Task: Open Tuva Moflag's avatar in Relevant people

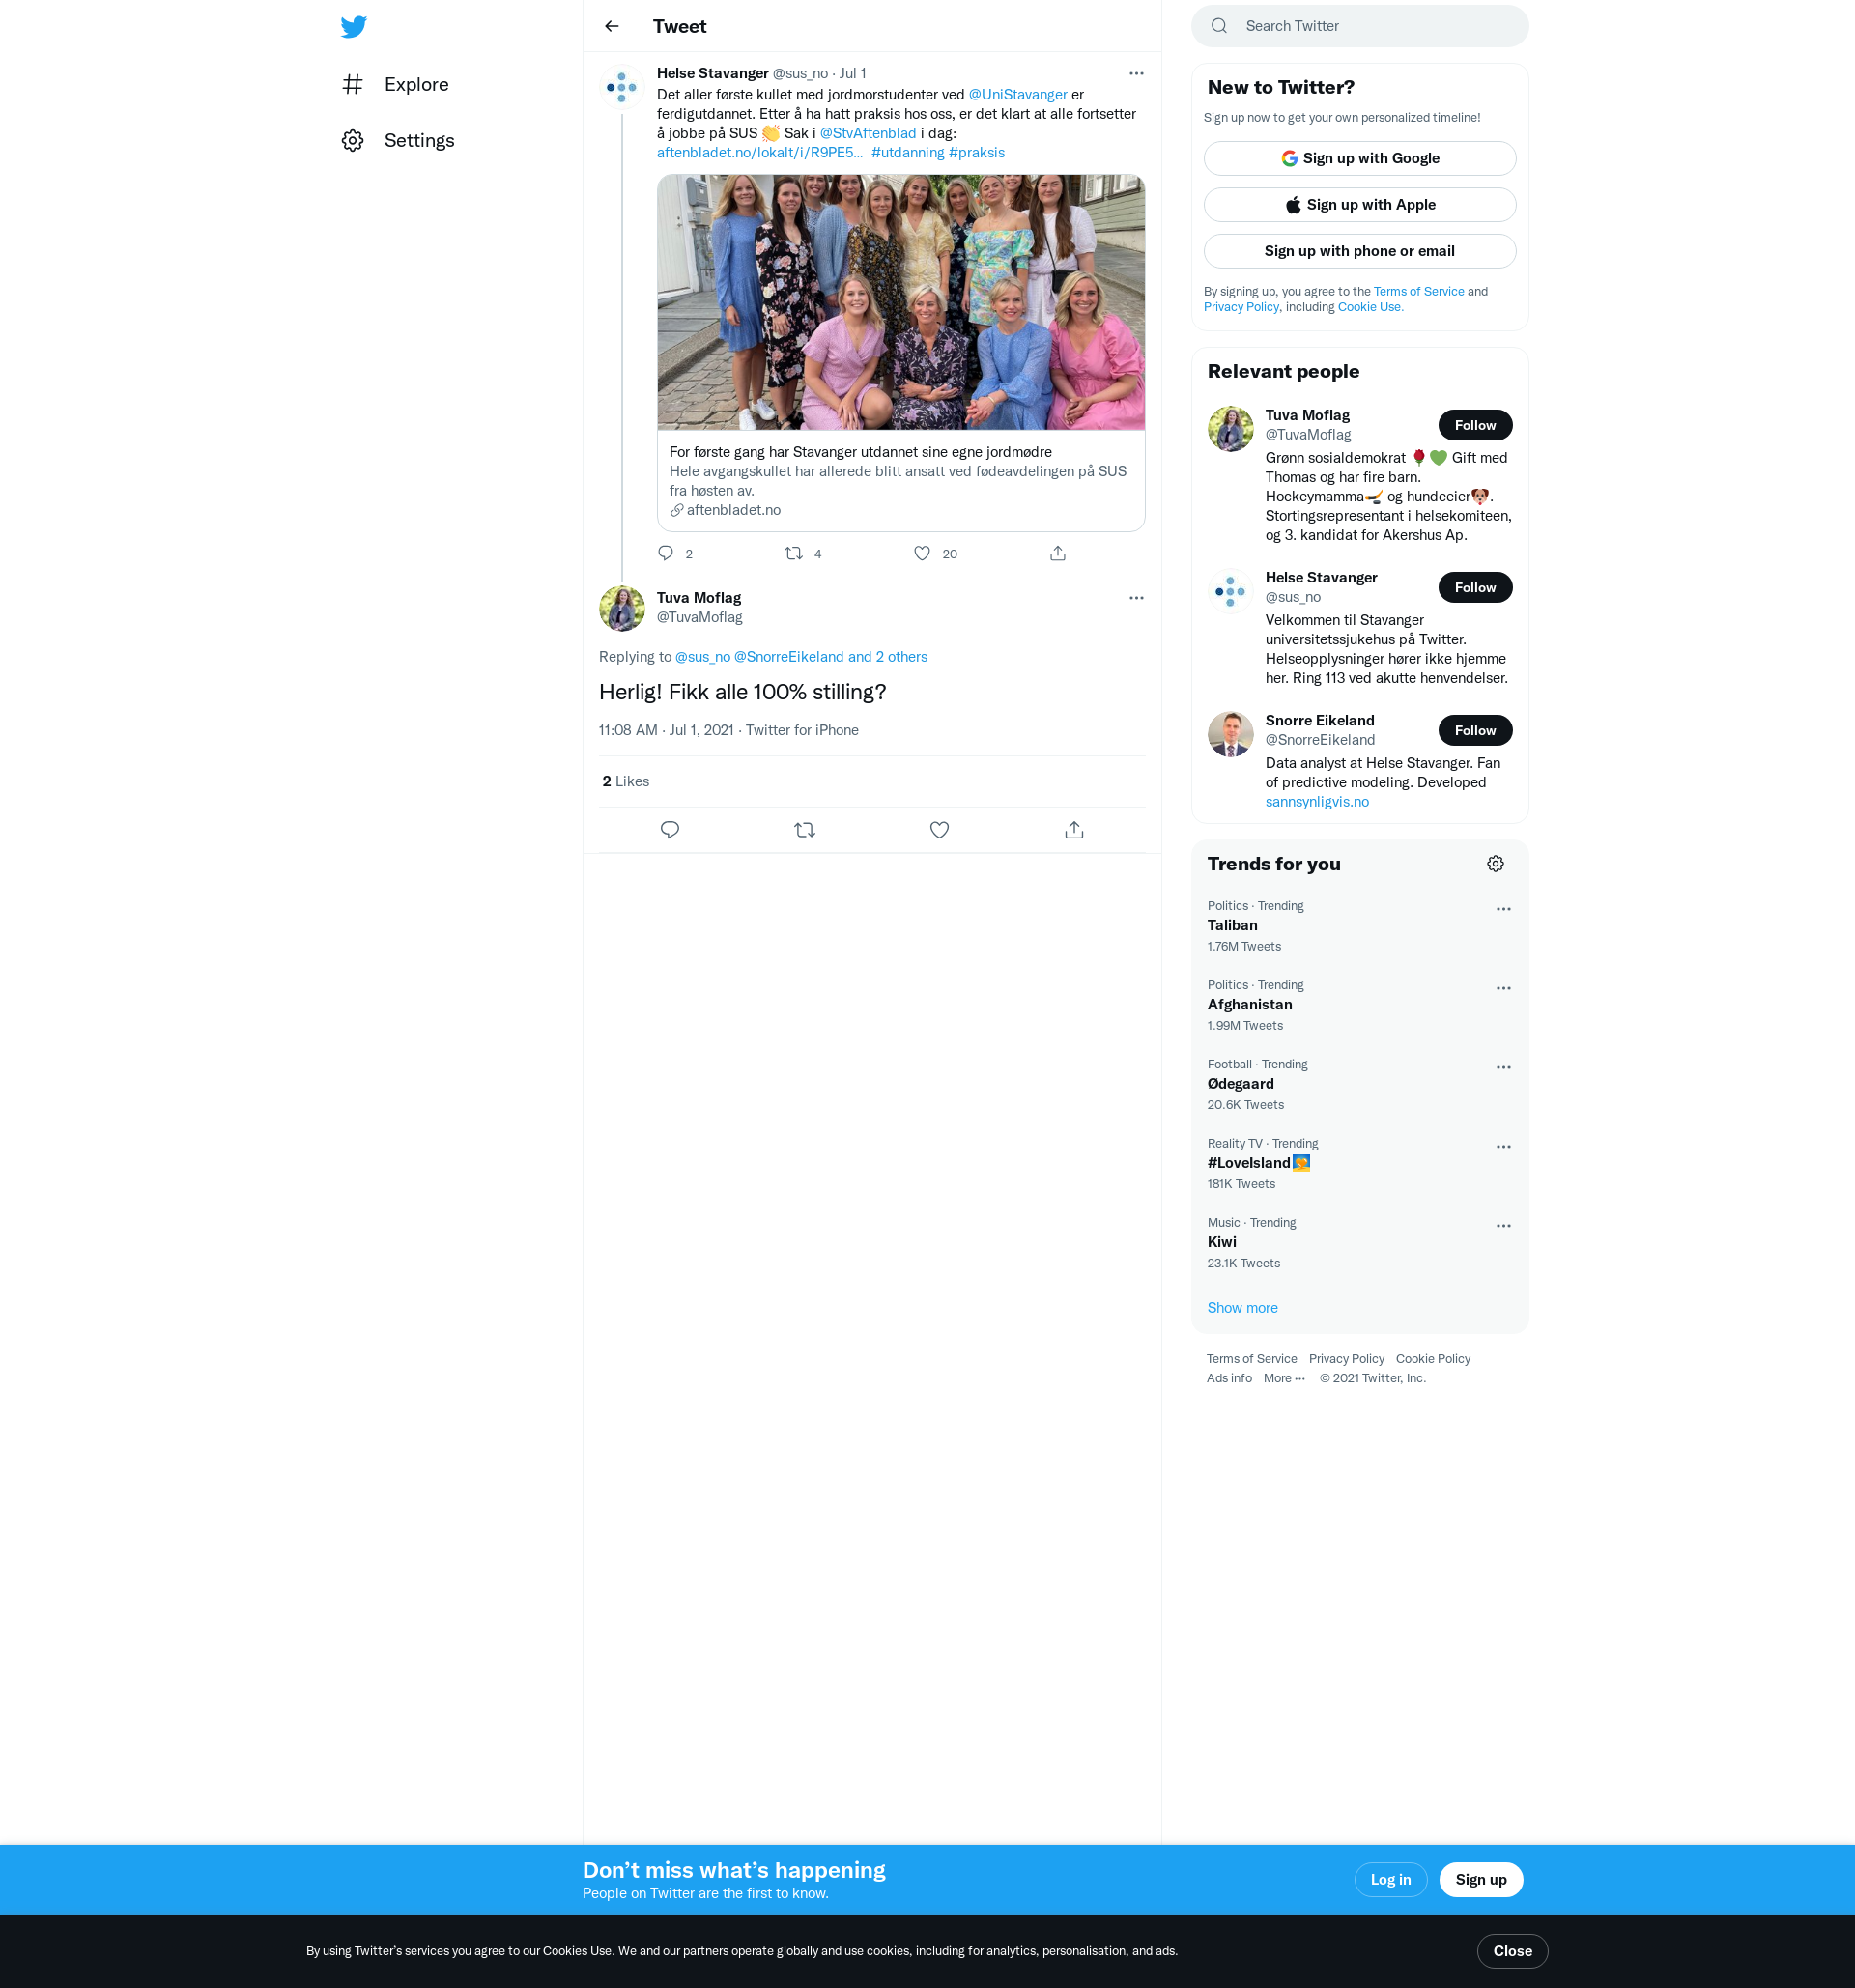Action: point(1230,428)
